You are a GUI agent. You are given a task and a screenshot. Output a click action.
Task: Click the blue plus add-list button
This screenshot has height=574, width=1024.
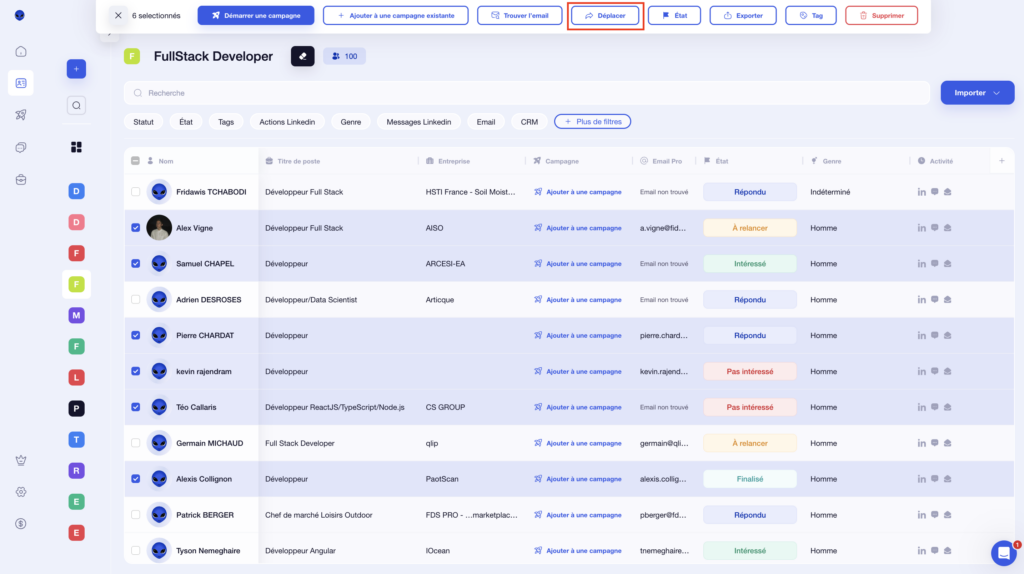77,69
